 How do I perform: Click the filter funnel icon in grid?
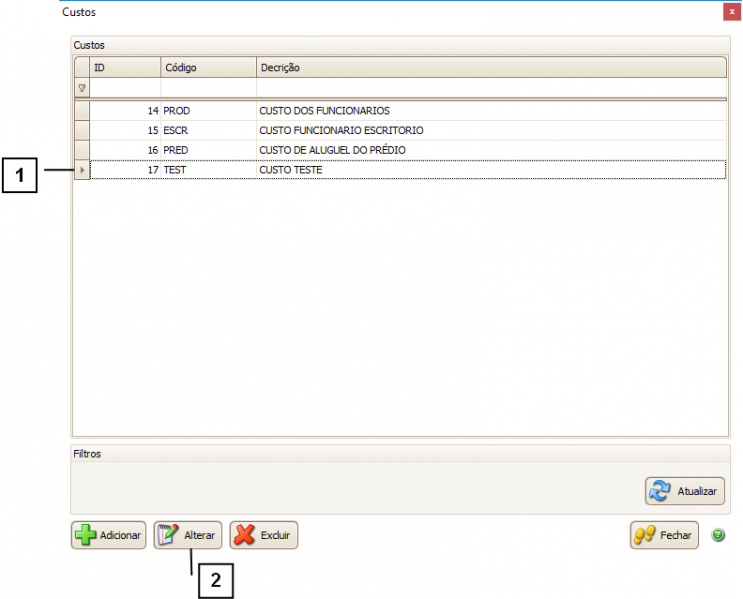click(x=82, y=88)
